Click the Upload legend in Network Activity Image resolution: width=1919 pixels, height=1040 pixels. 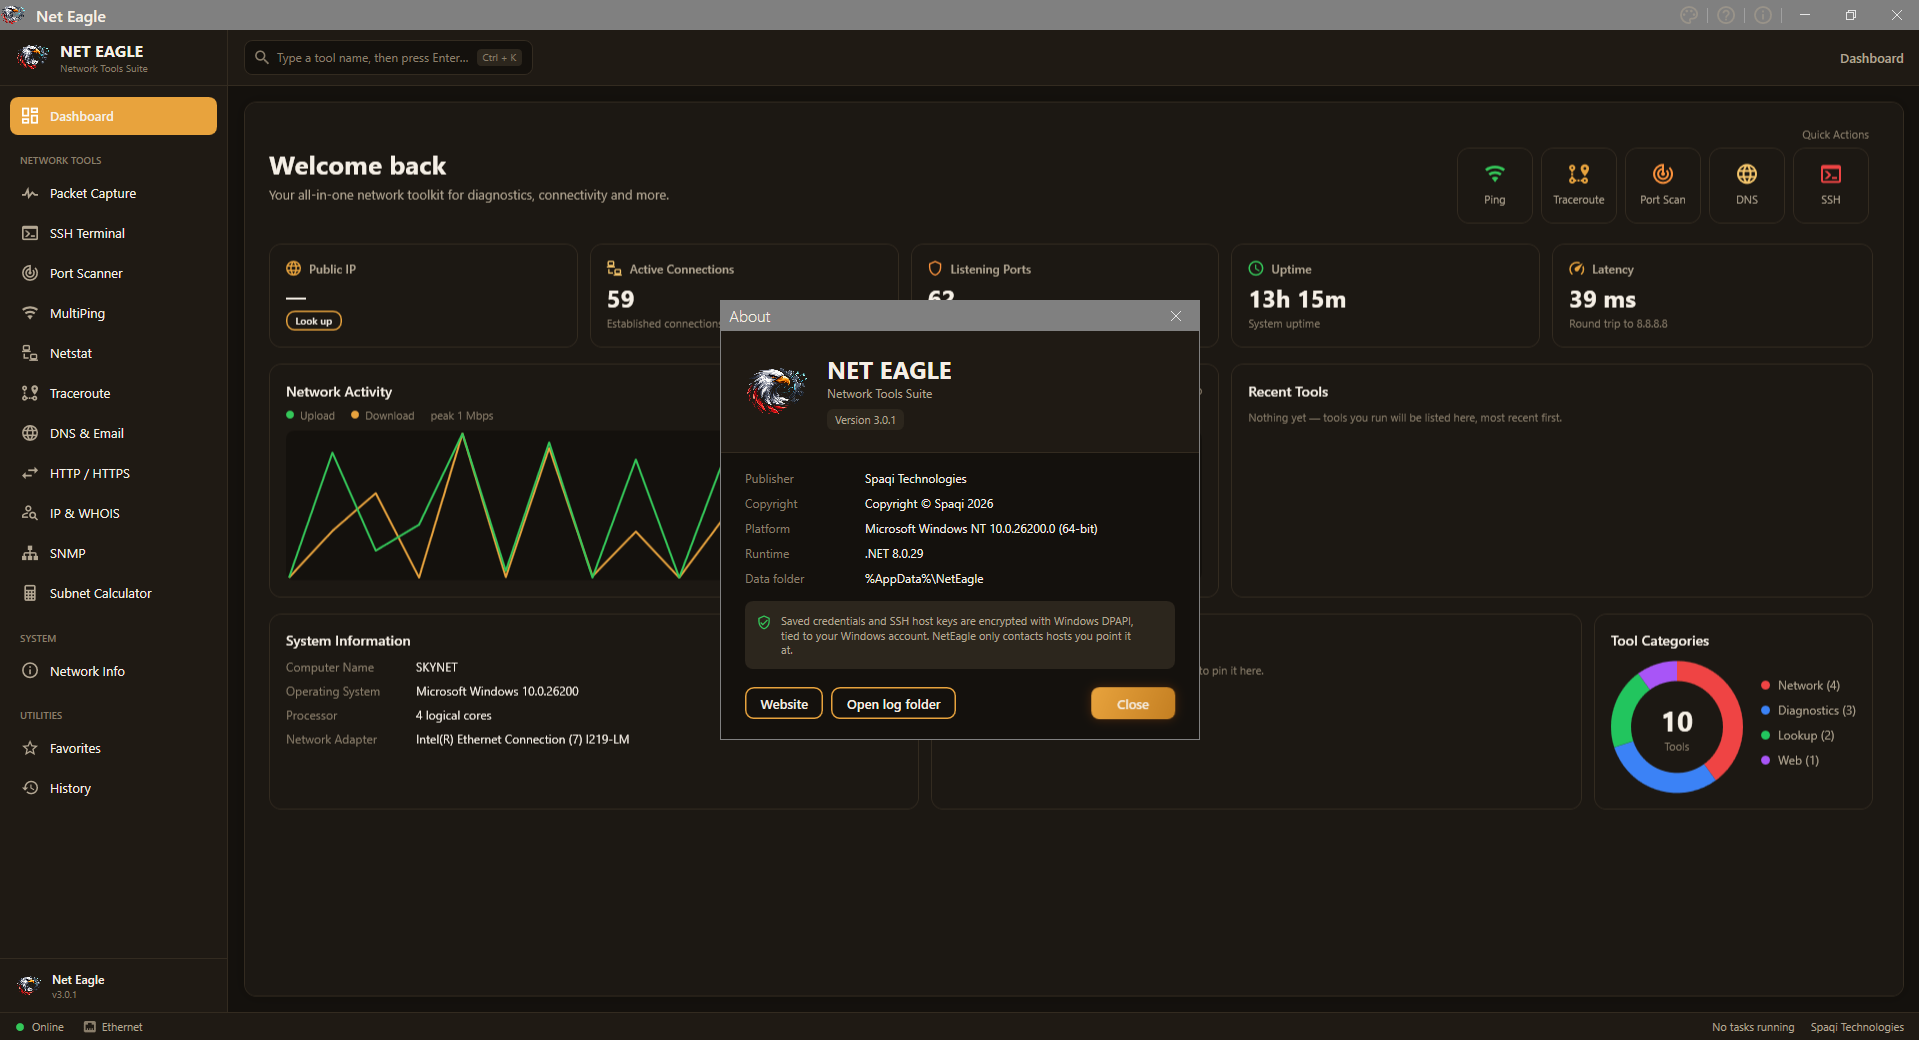point(310,416)
